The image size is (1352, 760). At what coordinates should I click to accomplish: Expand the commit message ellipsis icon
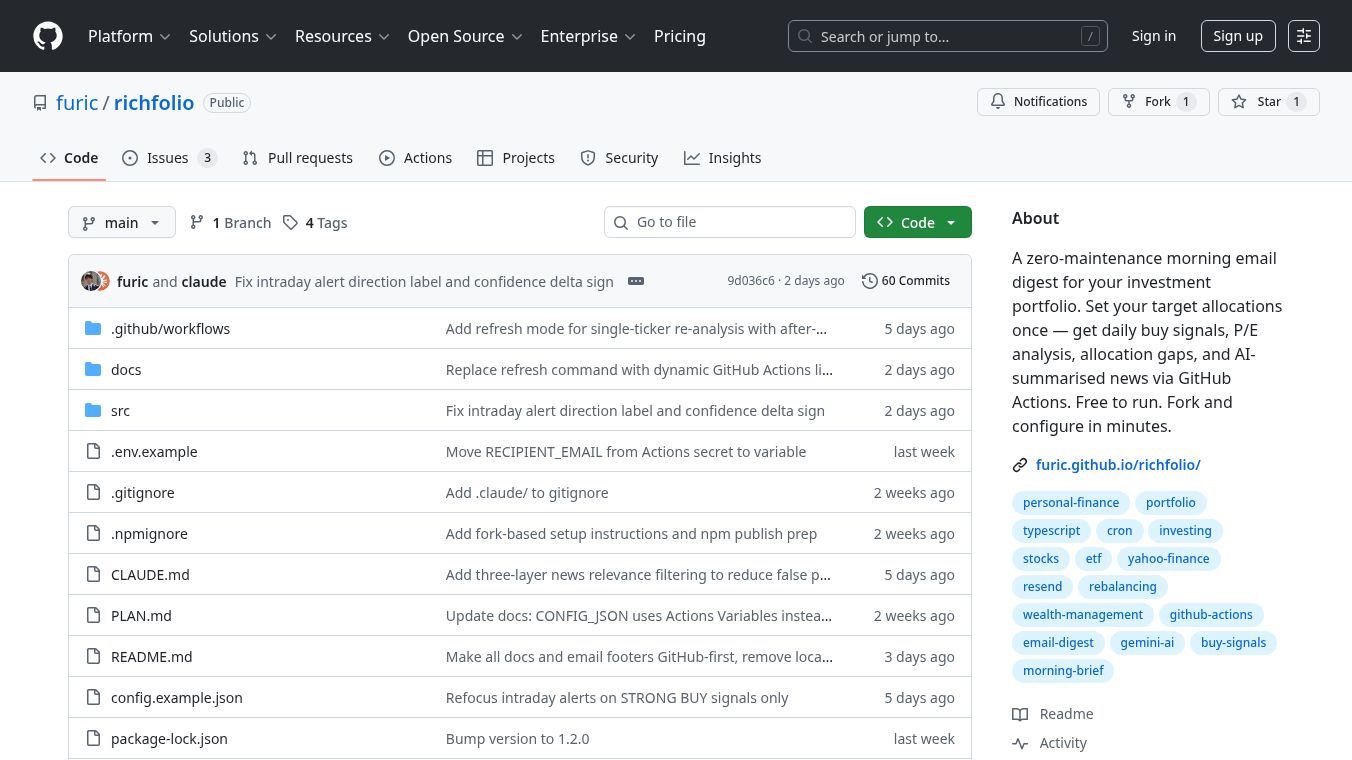pos(636,281)
